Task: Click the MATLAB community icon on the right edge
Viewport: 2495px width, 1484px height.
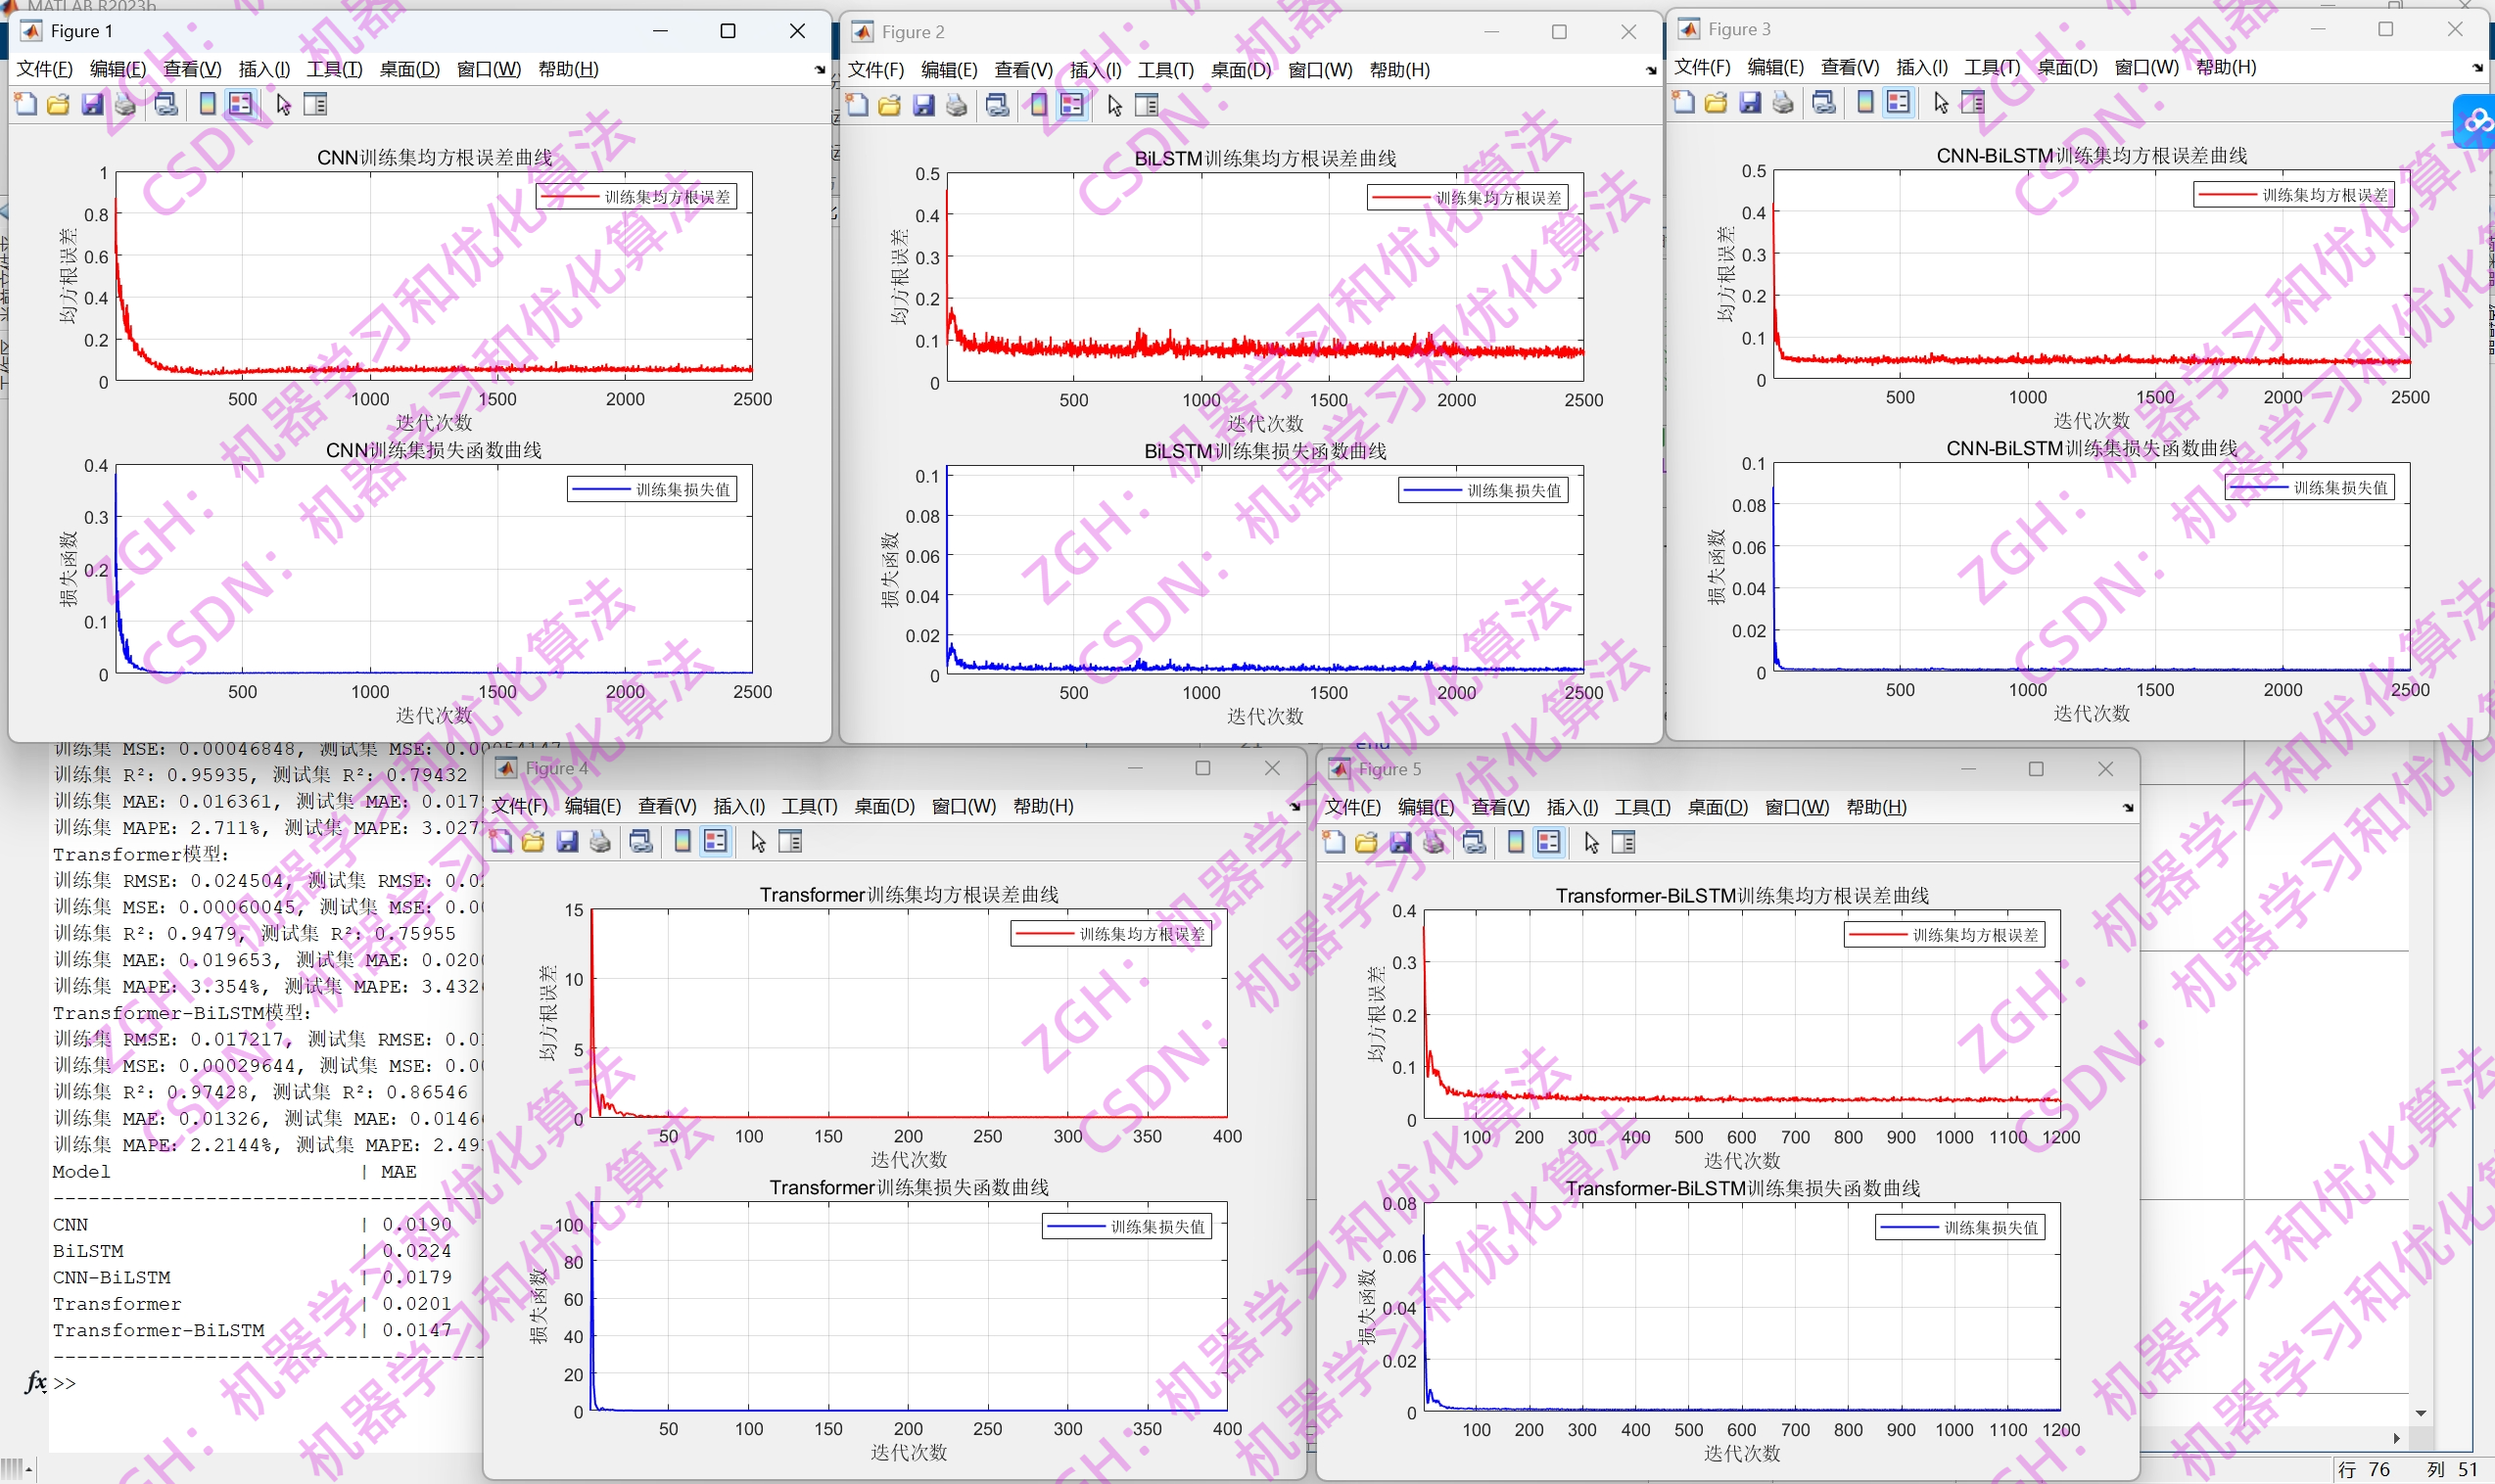Action: point(2477,120)
